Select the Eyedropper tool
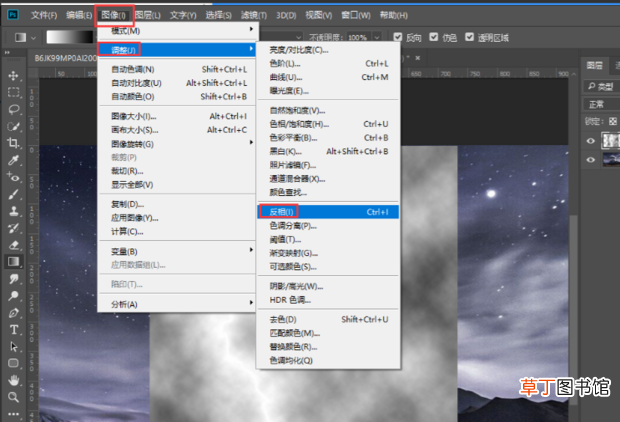Screen dimensions: 620x422 click(13, 160)
